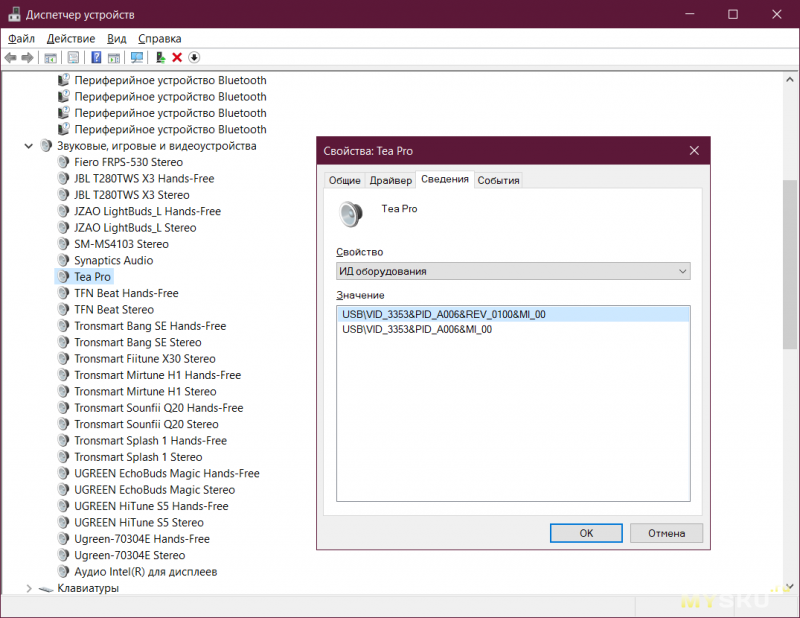Viewport: 800px width, 618px height.
Task: Switch to the Драйвер tab
Action: [x=390, y=180]
